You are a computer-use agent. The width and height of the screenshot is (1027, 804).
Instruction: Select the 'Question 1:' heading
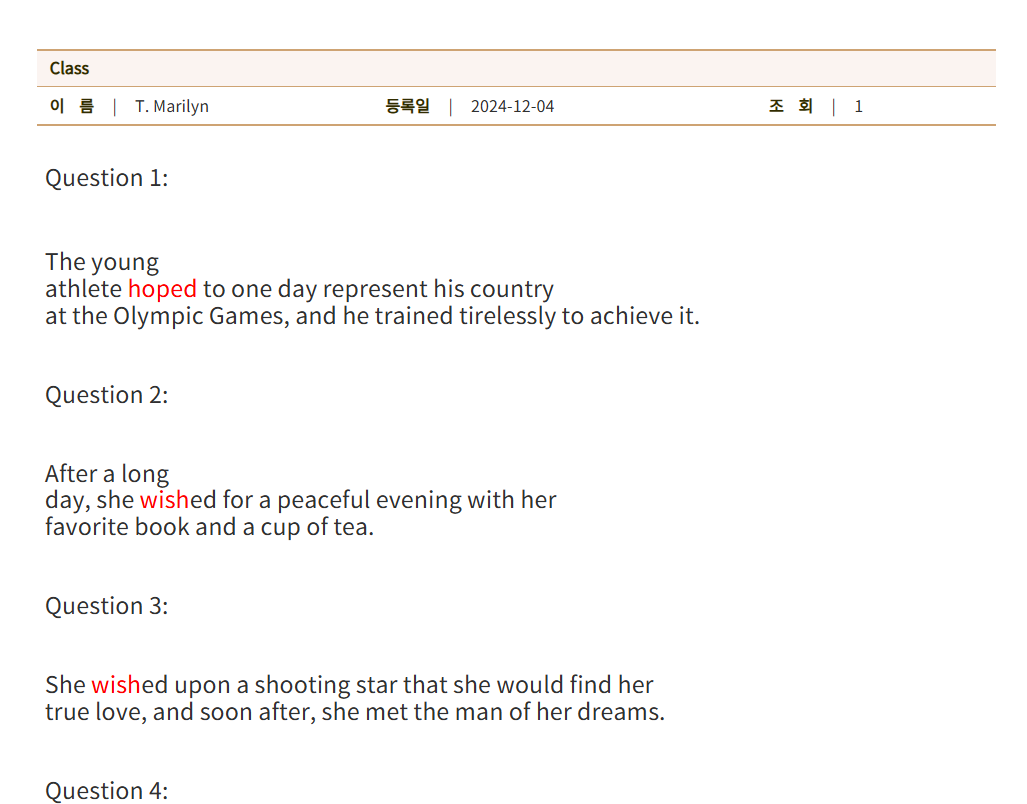[x=107, y=178]
